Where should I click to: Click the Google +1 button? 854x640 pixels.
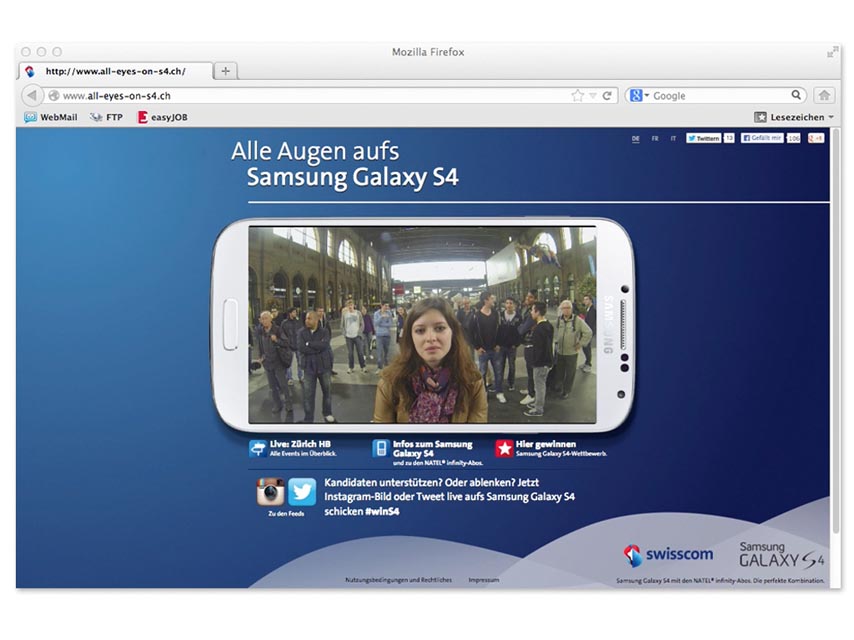815,138
